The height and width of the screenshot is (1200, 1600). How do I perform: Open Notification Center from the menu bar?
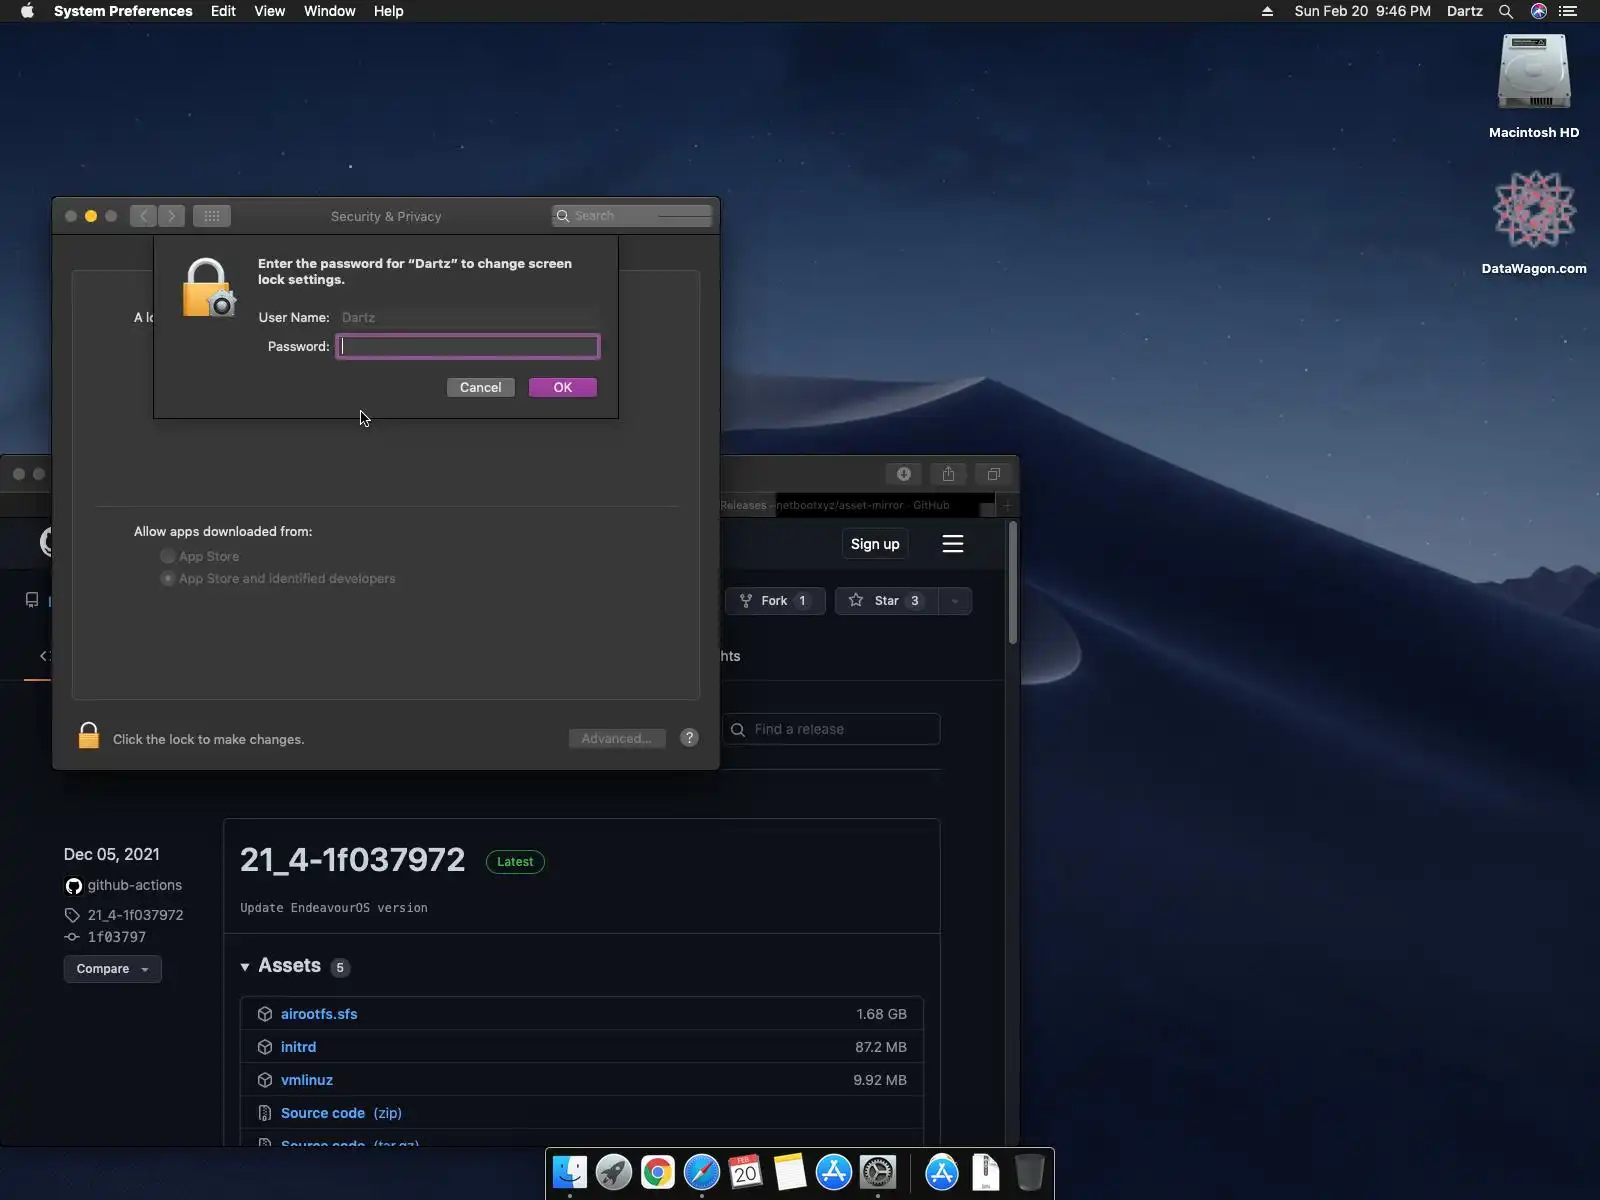(1568, 11)
